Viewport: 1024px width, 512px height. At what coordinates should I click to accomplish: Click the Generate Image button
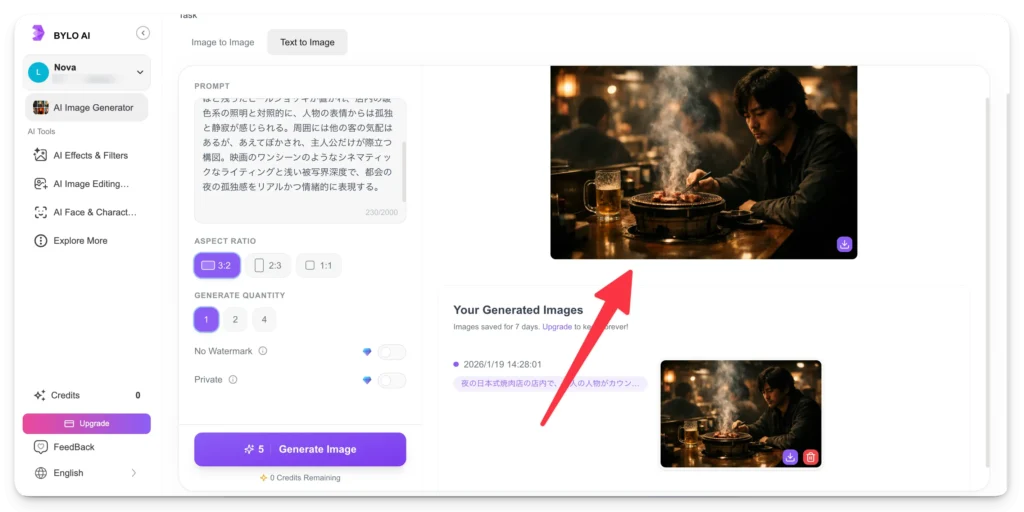[x=300, y=449]
